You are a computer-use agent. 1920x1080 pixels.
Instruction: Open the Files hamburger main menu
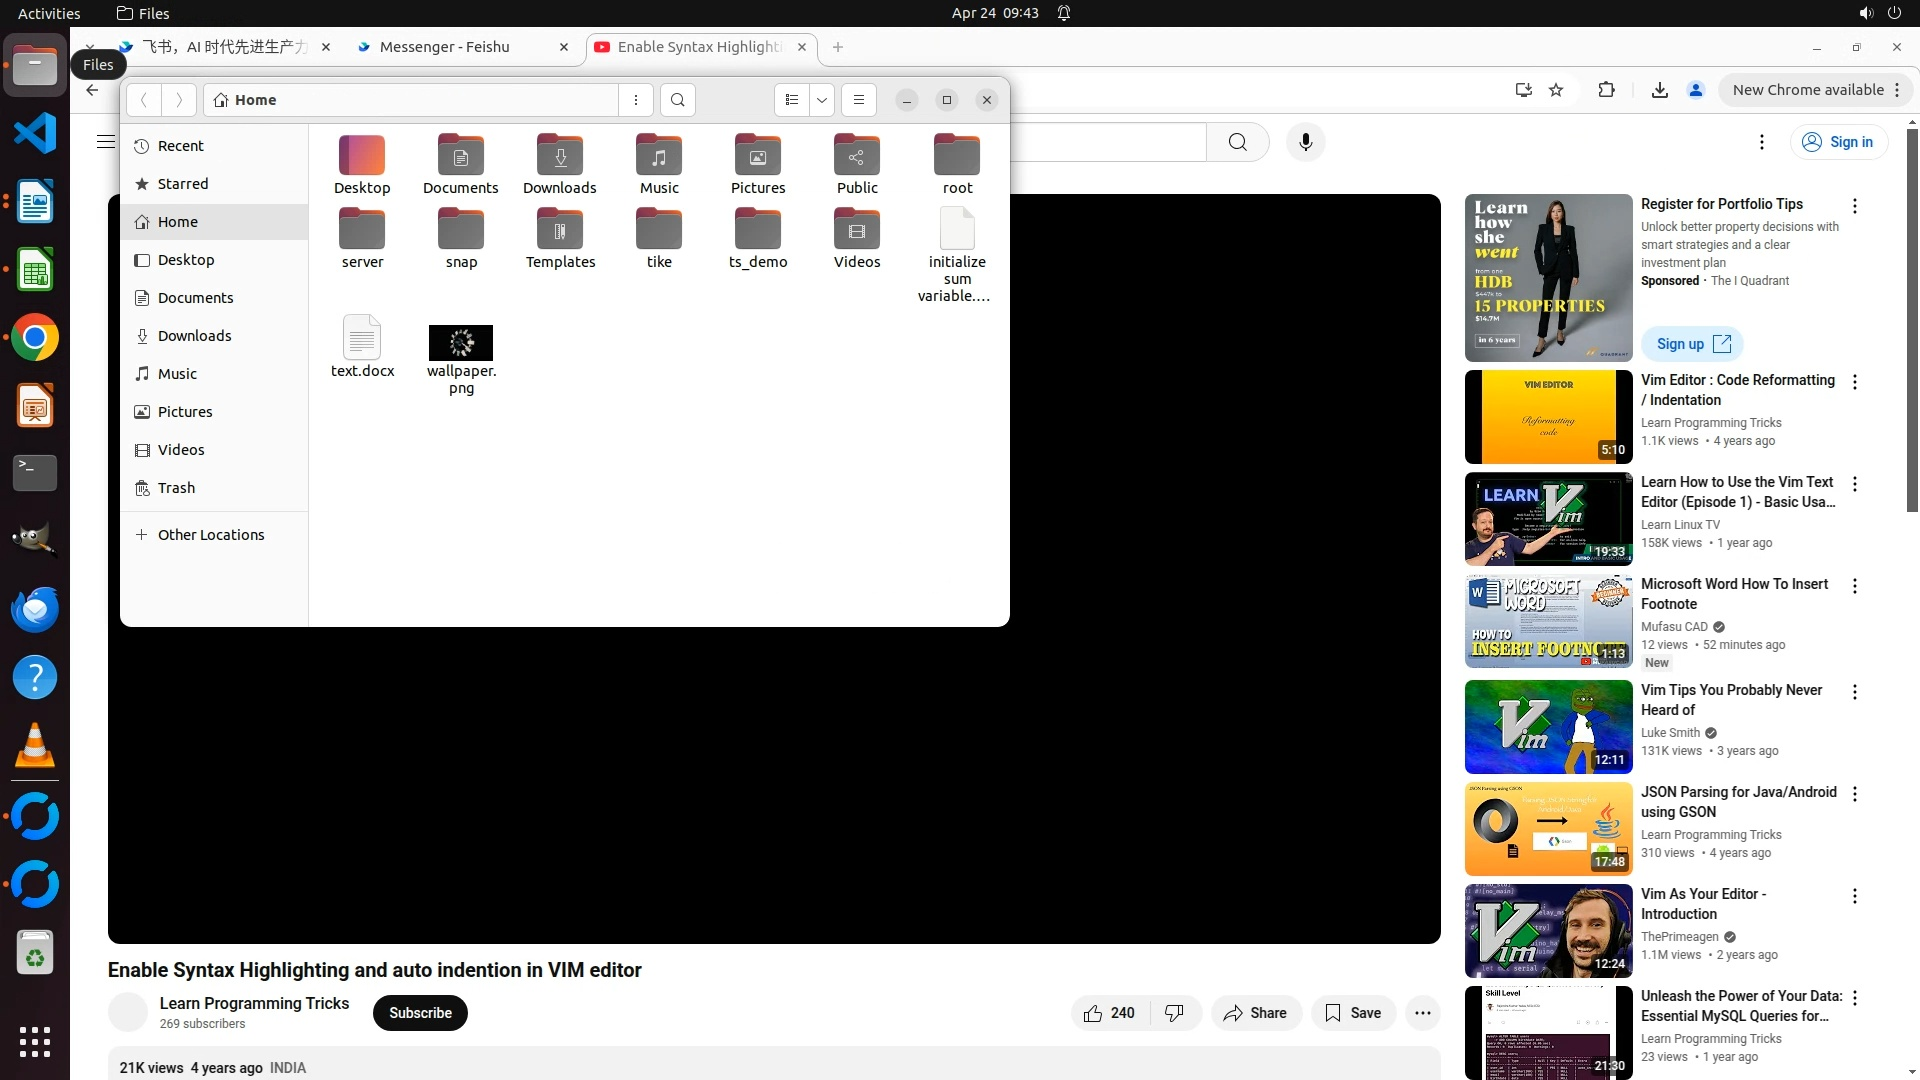858,100
